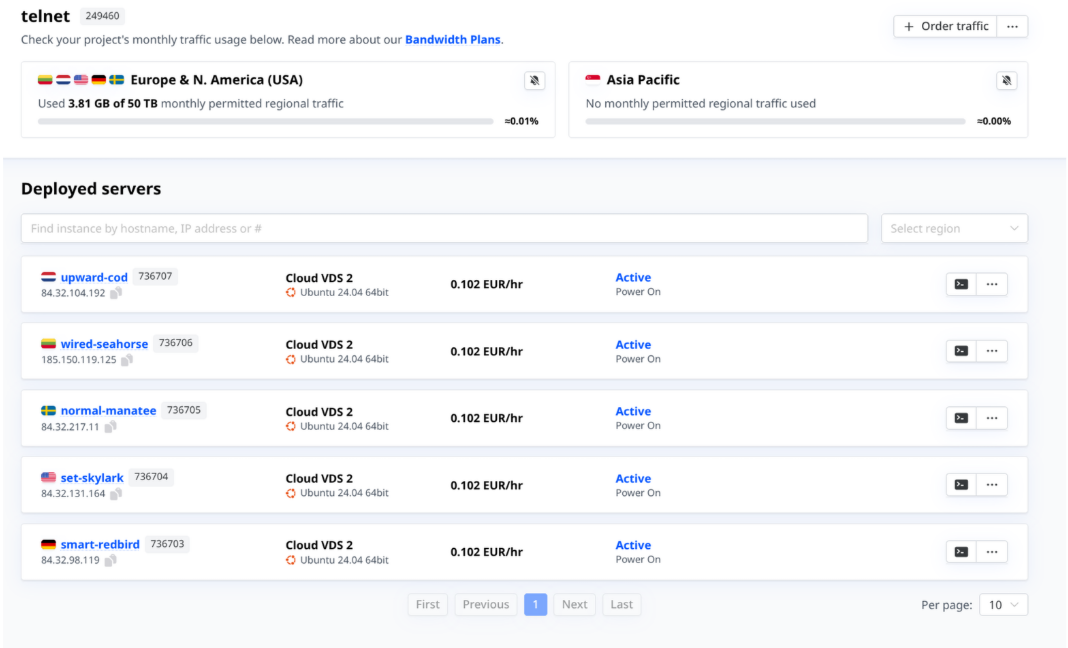Go to the Next page
Image resolution: width=1068 pixels, height=648 pixels.
click(574, 605)
